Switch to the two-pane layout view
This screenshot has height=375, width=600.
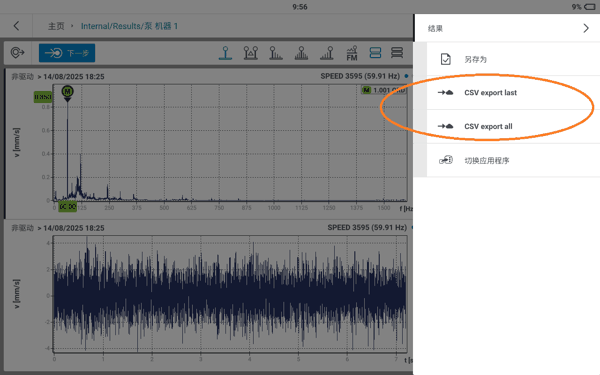click(x=375, y=53)
